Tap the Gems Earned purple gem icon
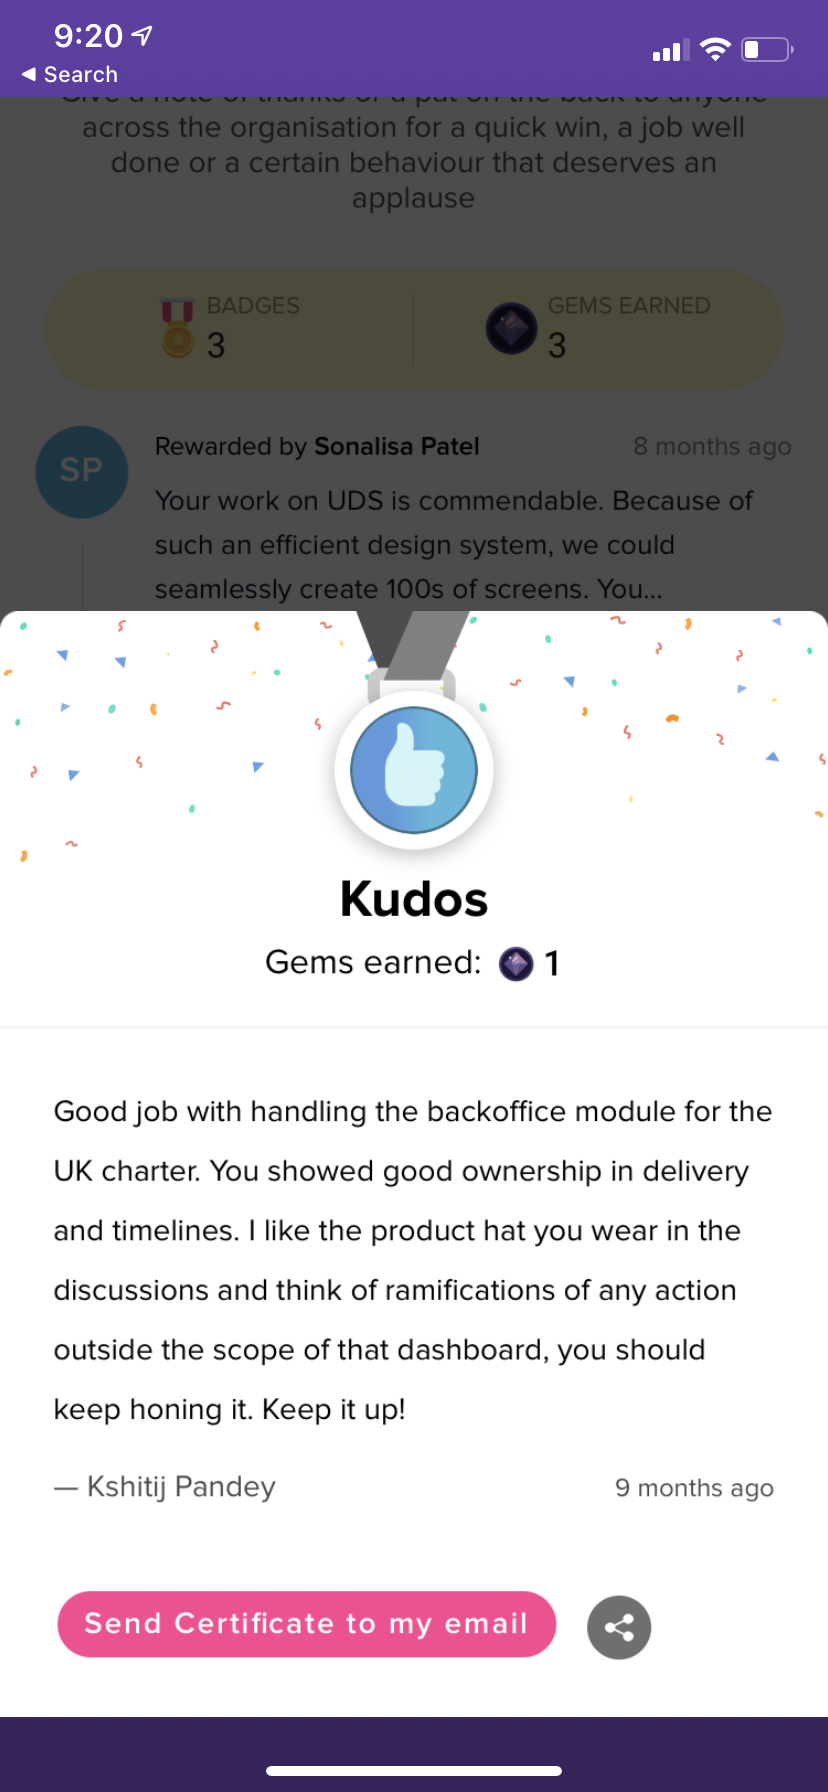 512,328
